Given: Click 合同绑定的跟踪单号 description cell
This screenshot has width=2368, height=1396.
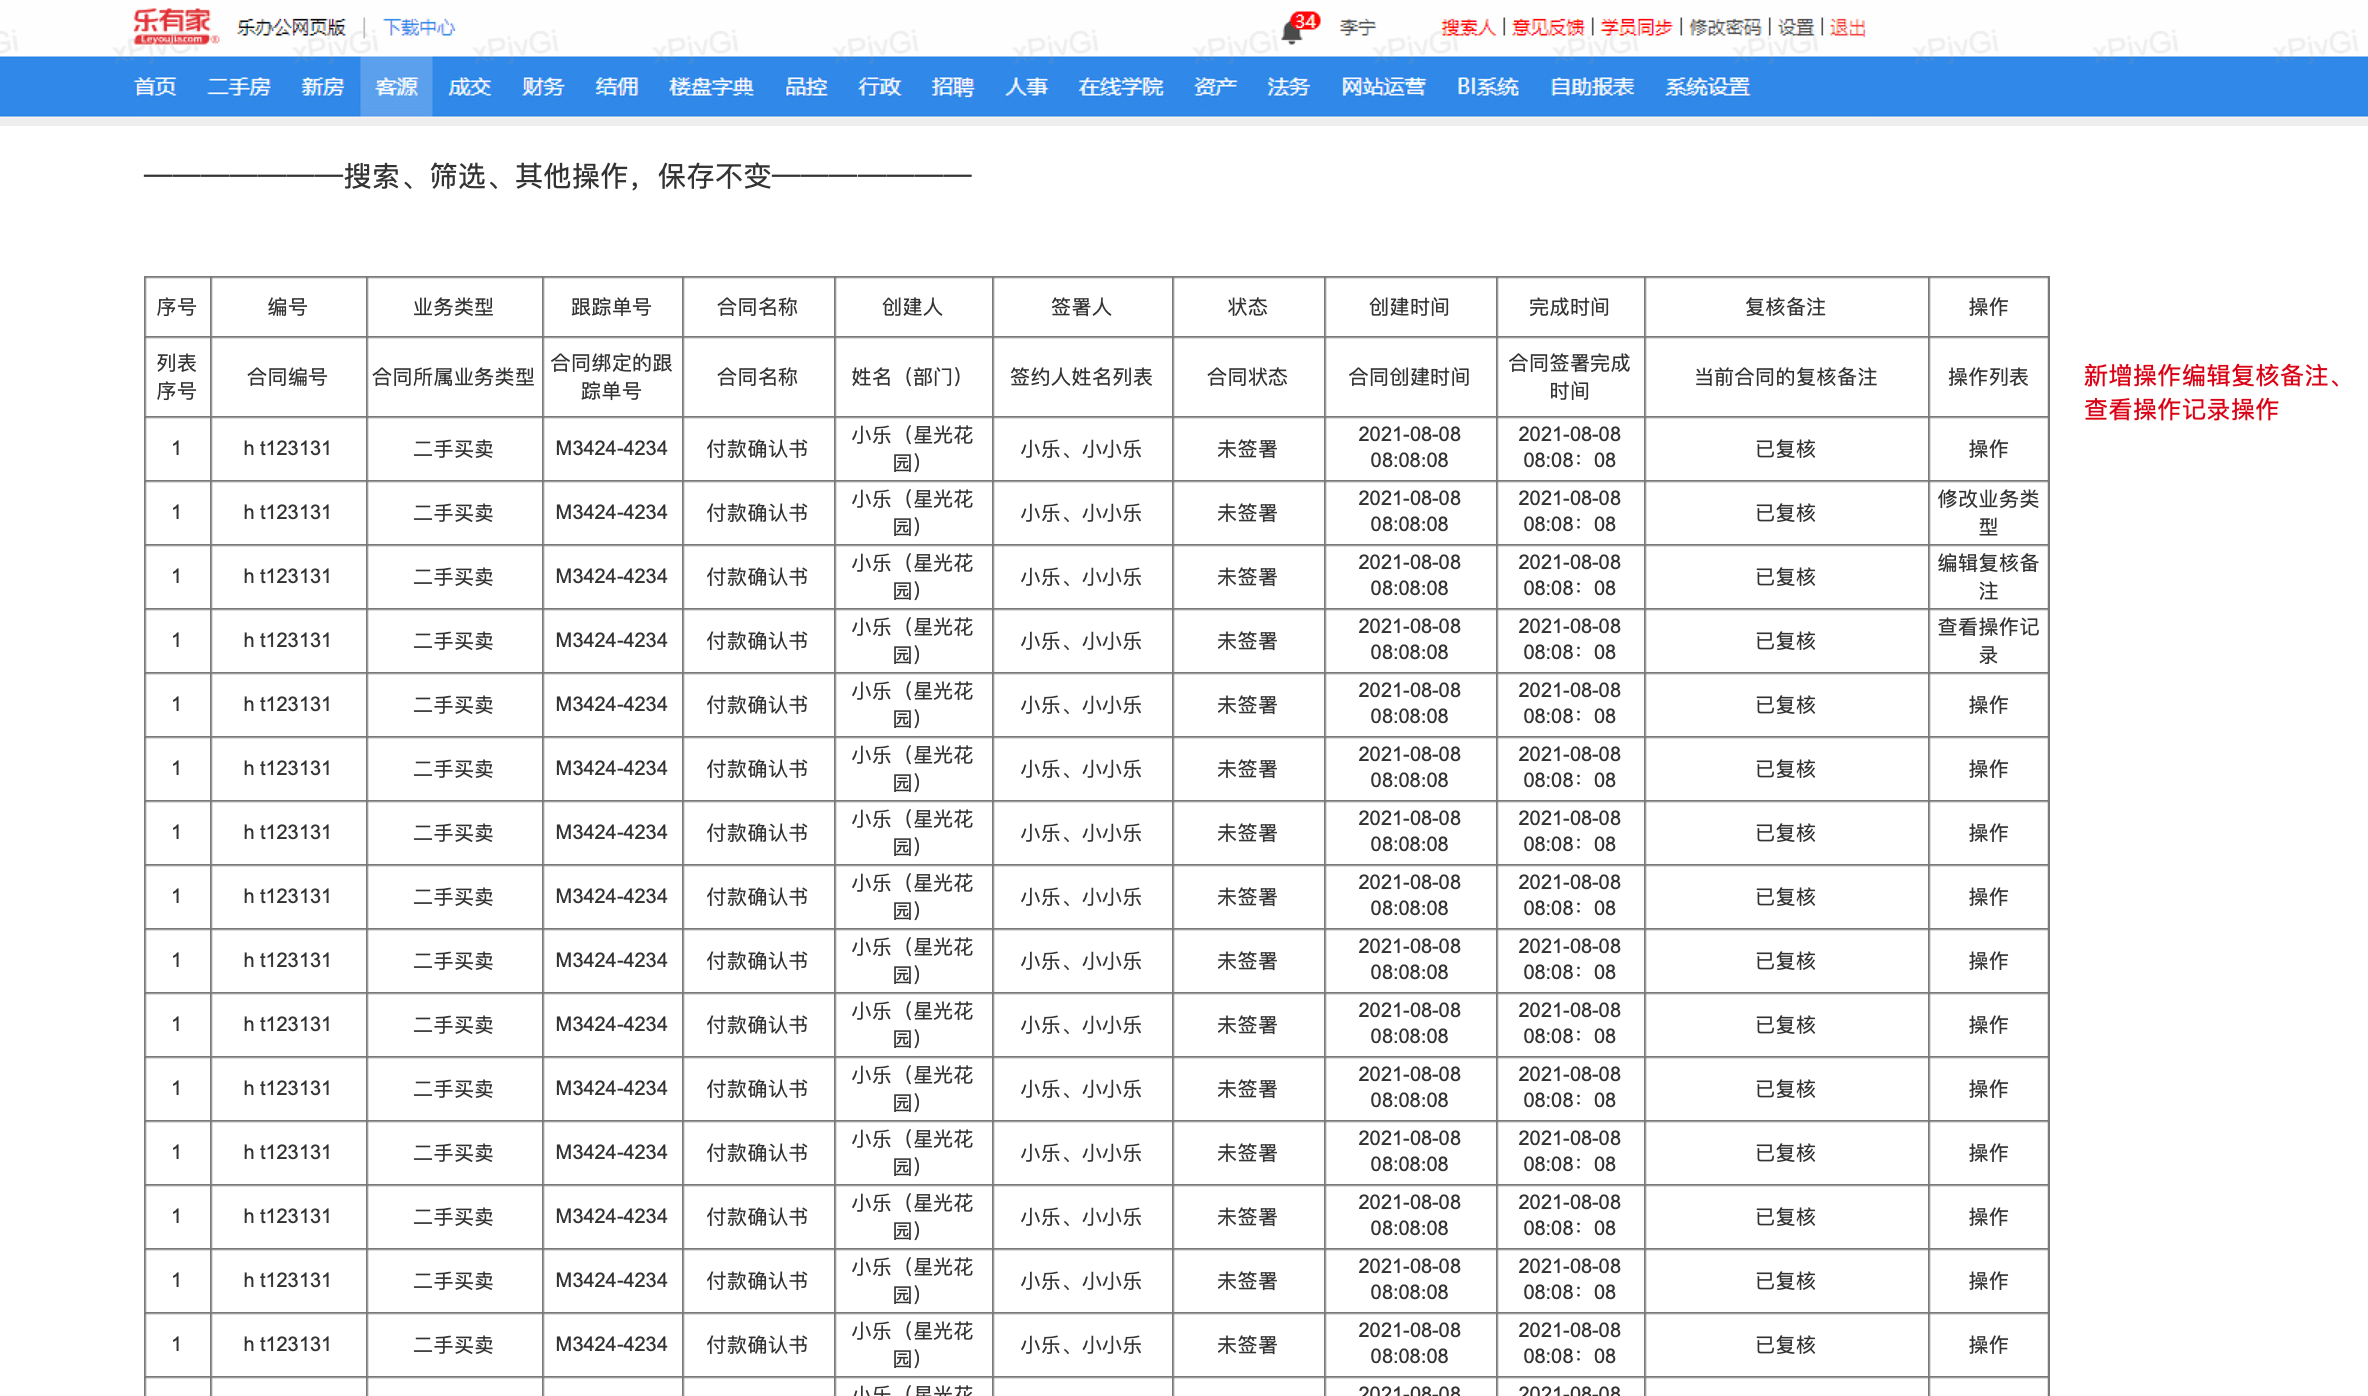Looking at the screenshot, I should tap(611, 377).
